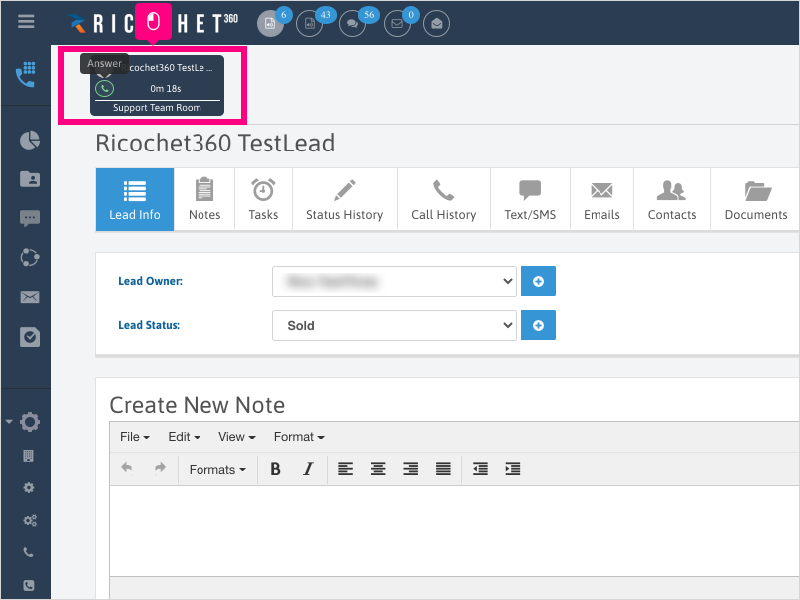Open chat notifications with badge 56
Viewport: 800px width, 600px height.
coord(353,23)
